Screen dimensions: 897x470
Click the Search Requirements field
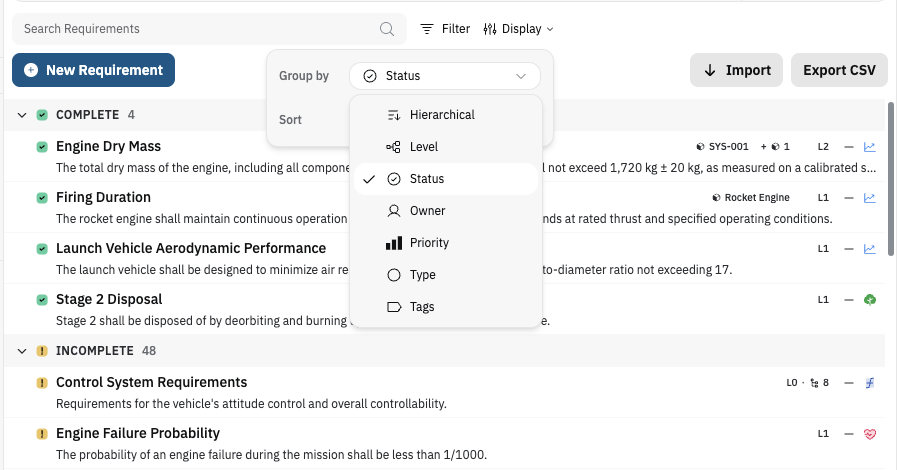point(209,29)
